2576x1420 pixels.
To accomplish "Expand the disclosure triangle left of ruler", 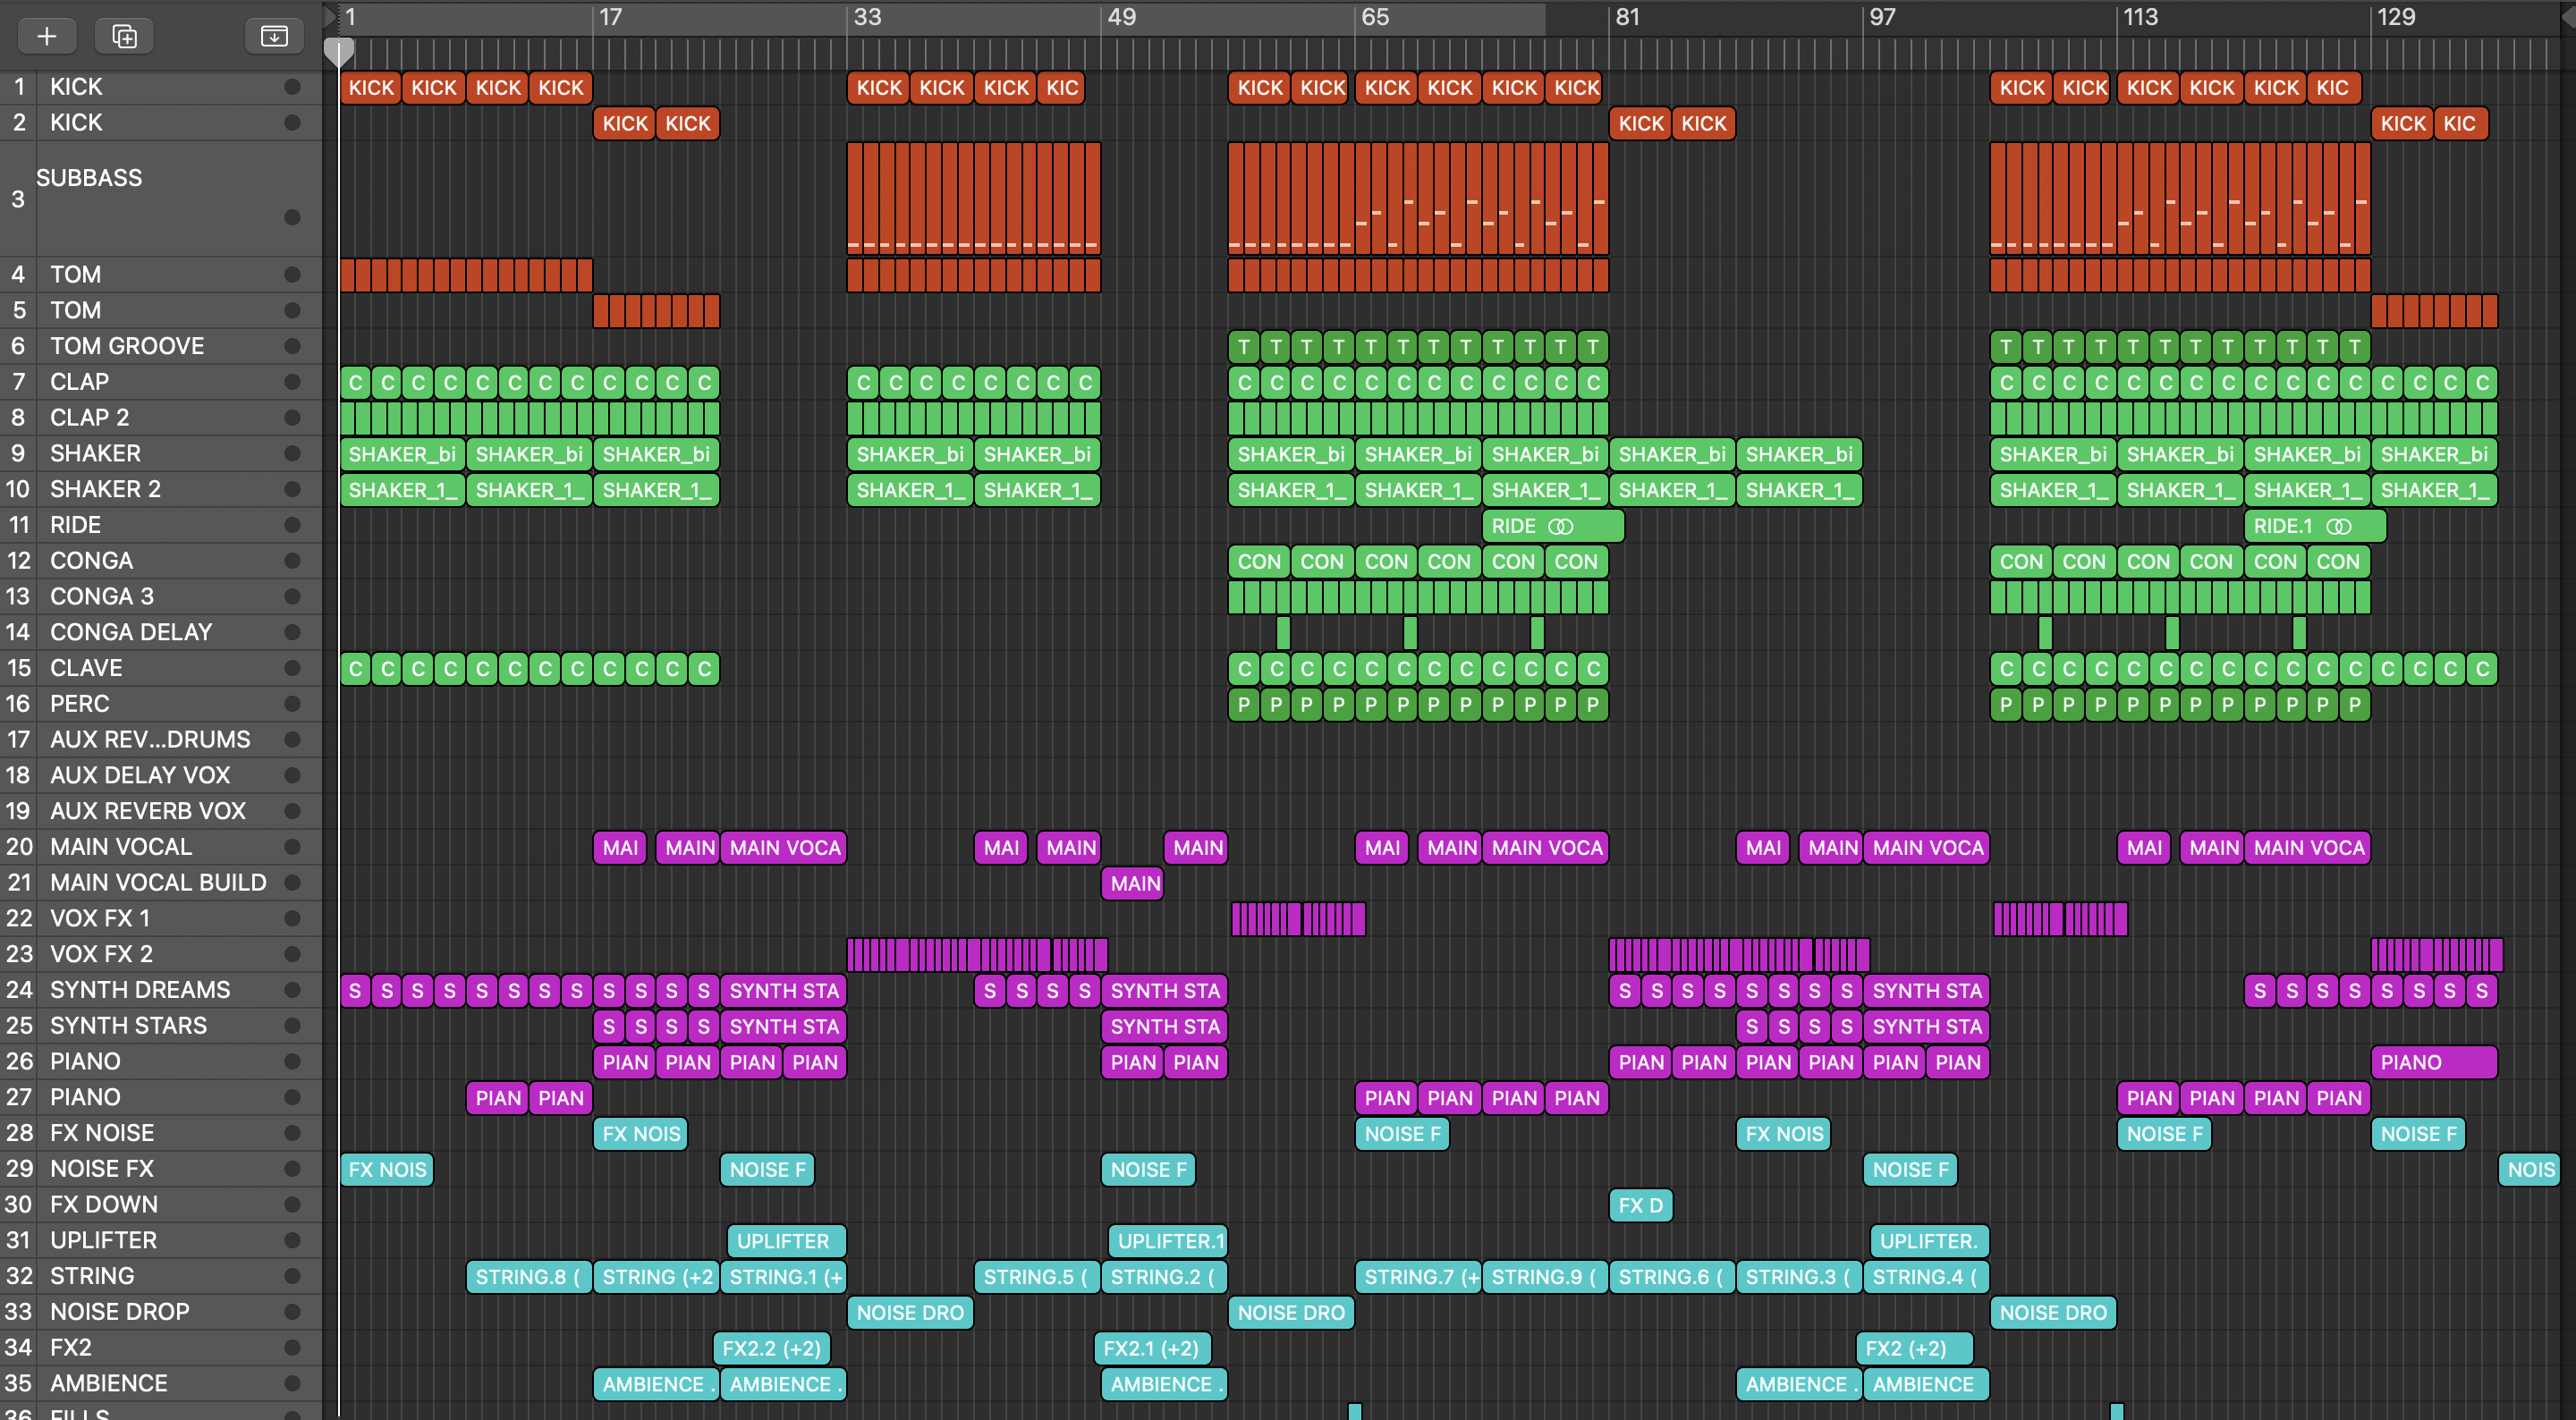I will click(329, 16).
